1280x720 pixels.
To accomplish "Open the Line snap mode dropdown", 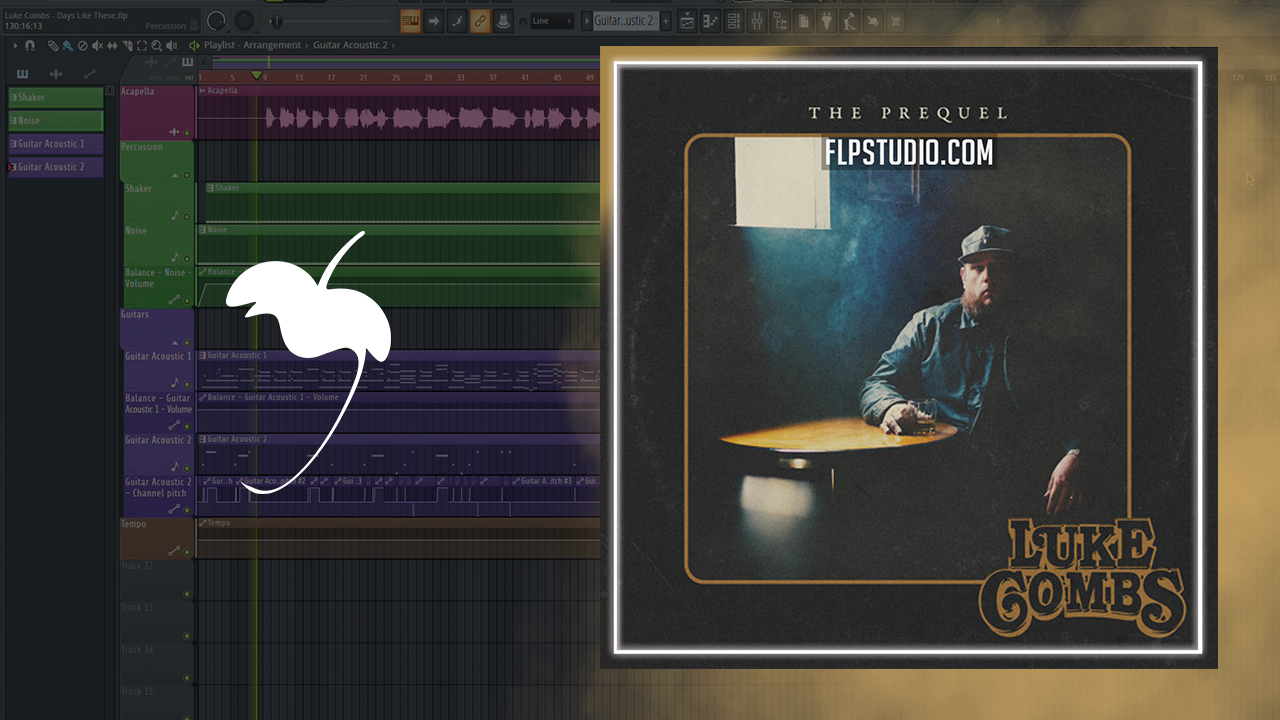I will (551, 21).
